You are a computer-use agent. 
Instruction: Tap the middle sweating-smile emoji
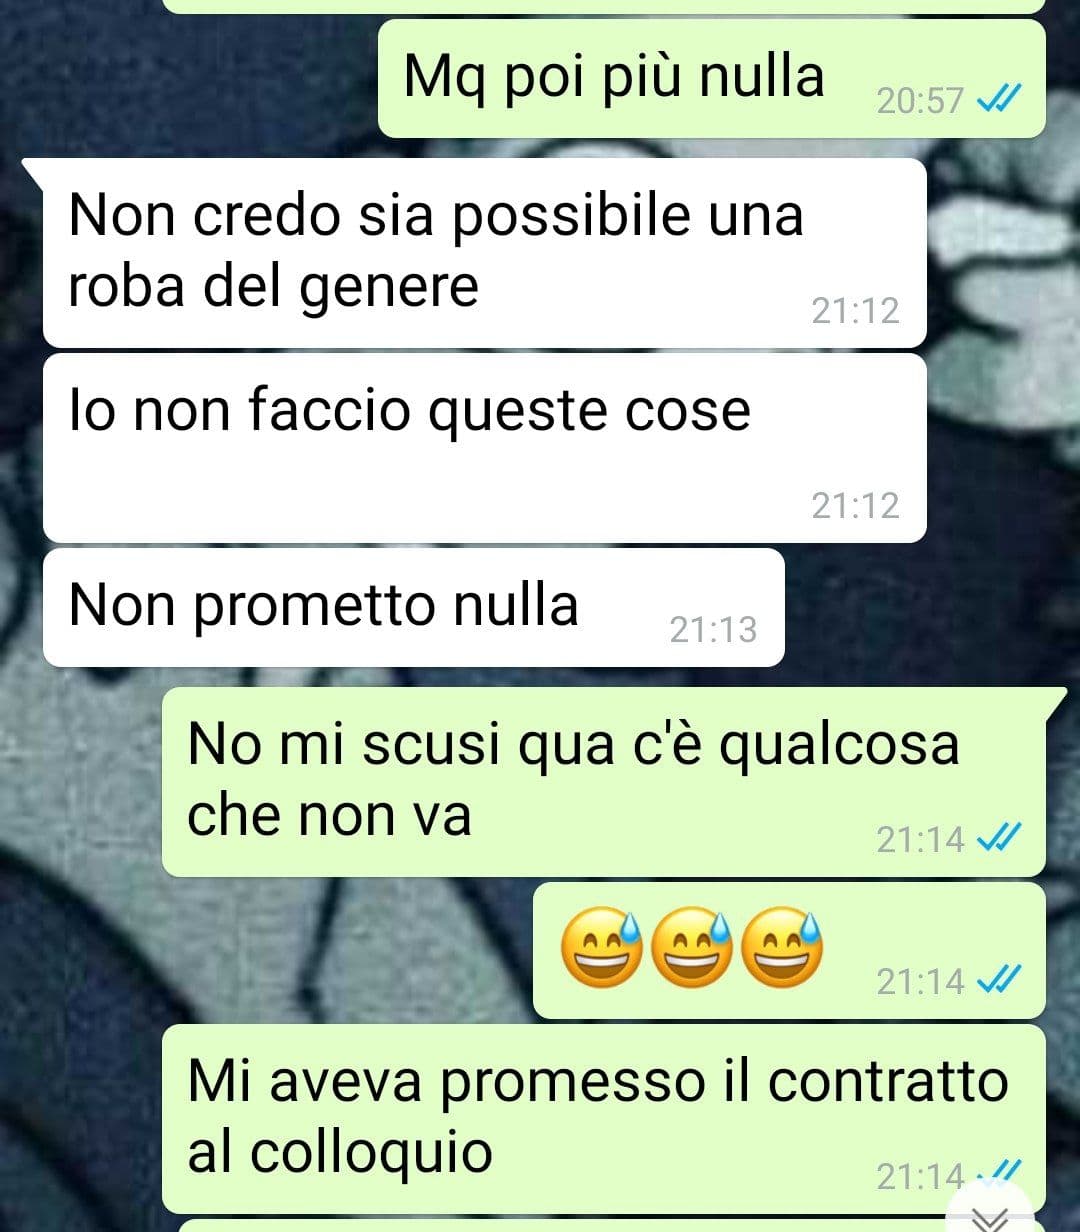pyautogui.click(x=692, y=949)
